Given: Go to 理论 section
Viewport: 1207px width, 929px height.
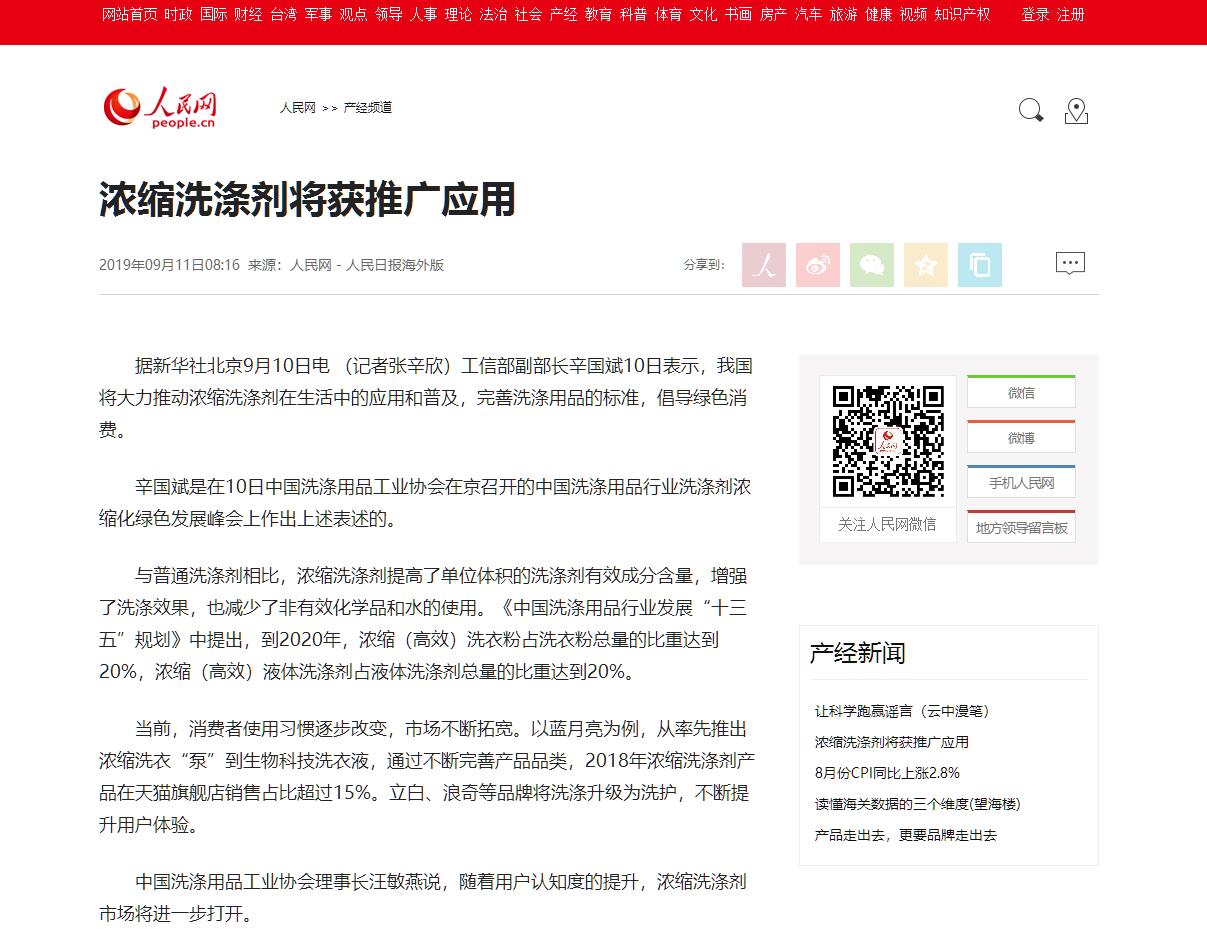Looking at the screenshot, I should 459,15.
